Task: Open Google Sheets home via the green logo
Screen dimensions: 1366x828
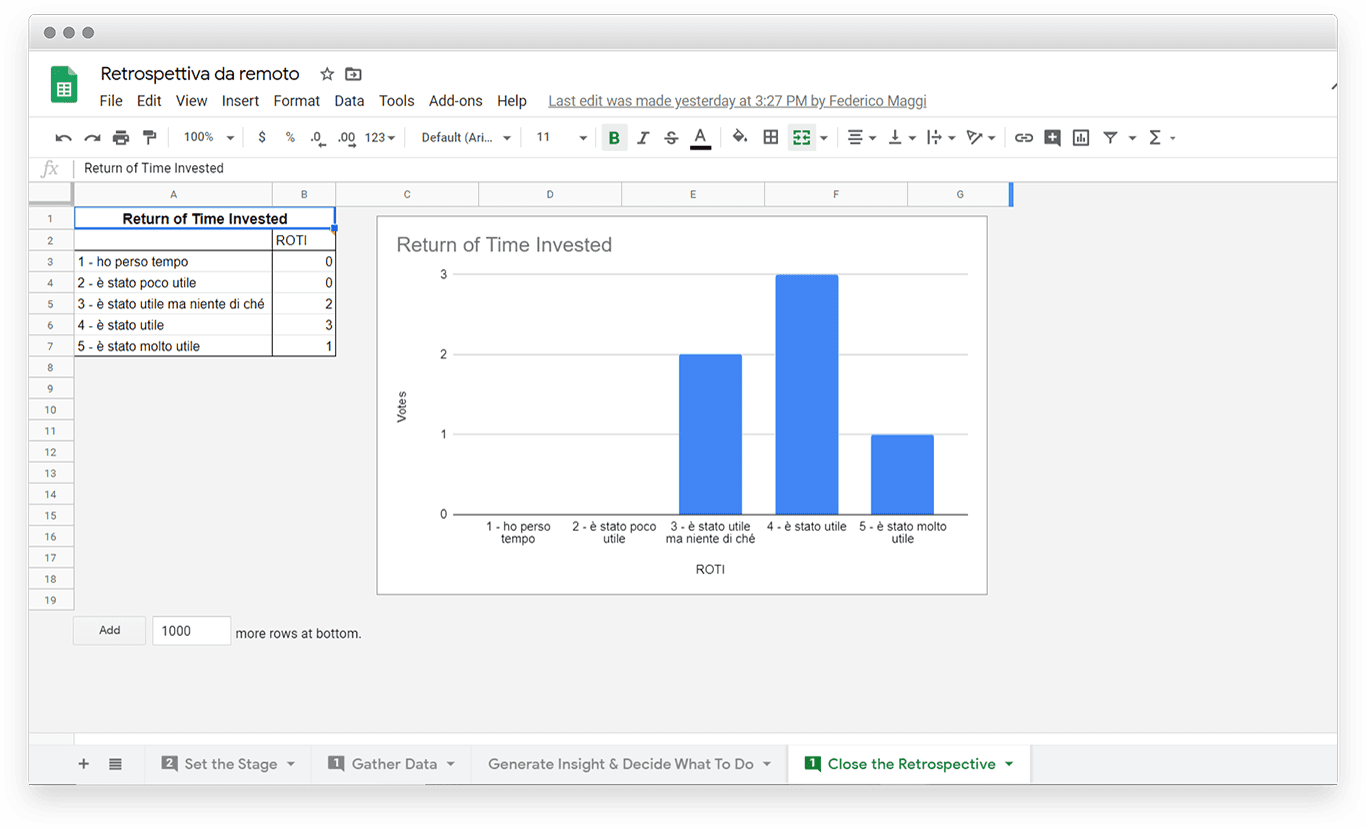Action: pyautogui.click(x=64, y=86)
